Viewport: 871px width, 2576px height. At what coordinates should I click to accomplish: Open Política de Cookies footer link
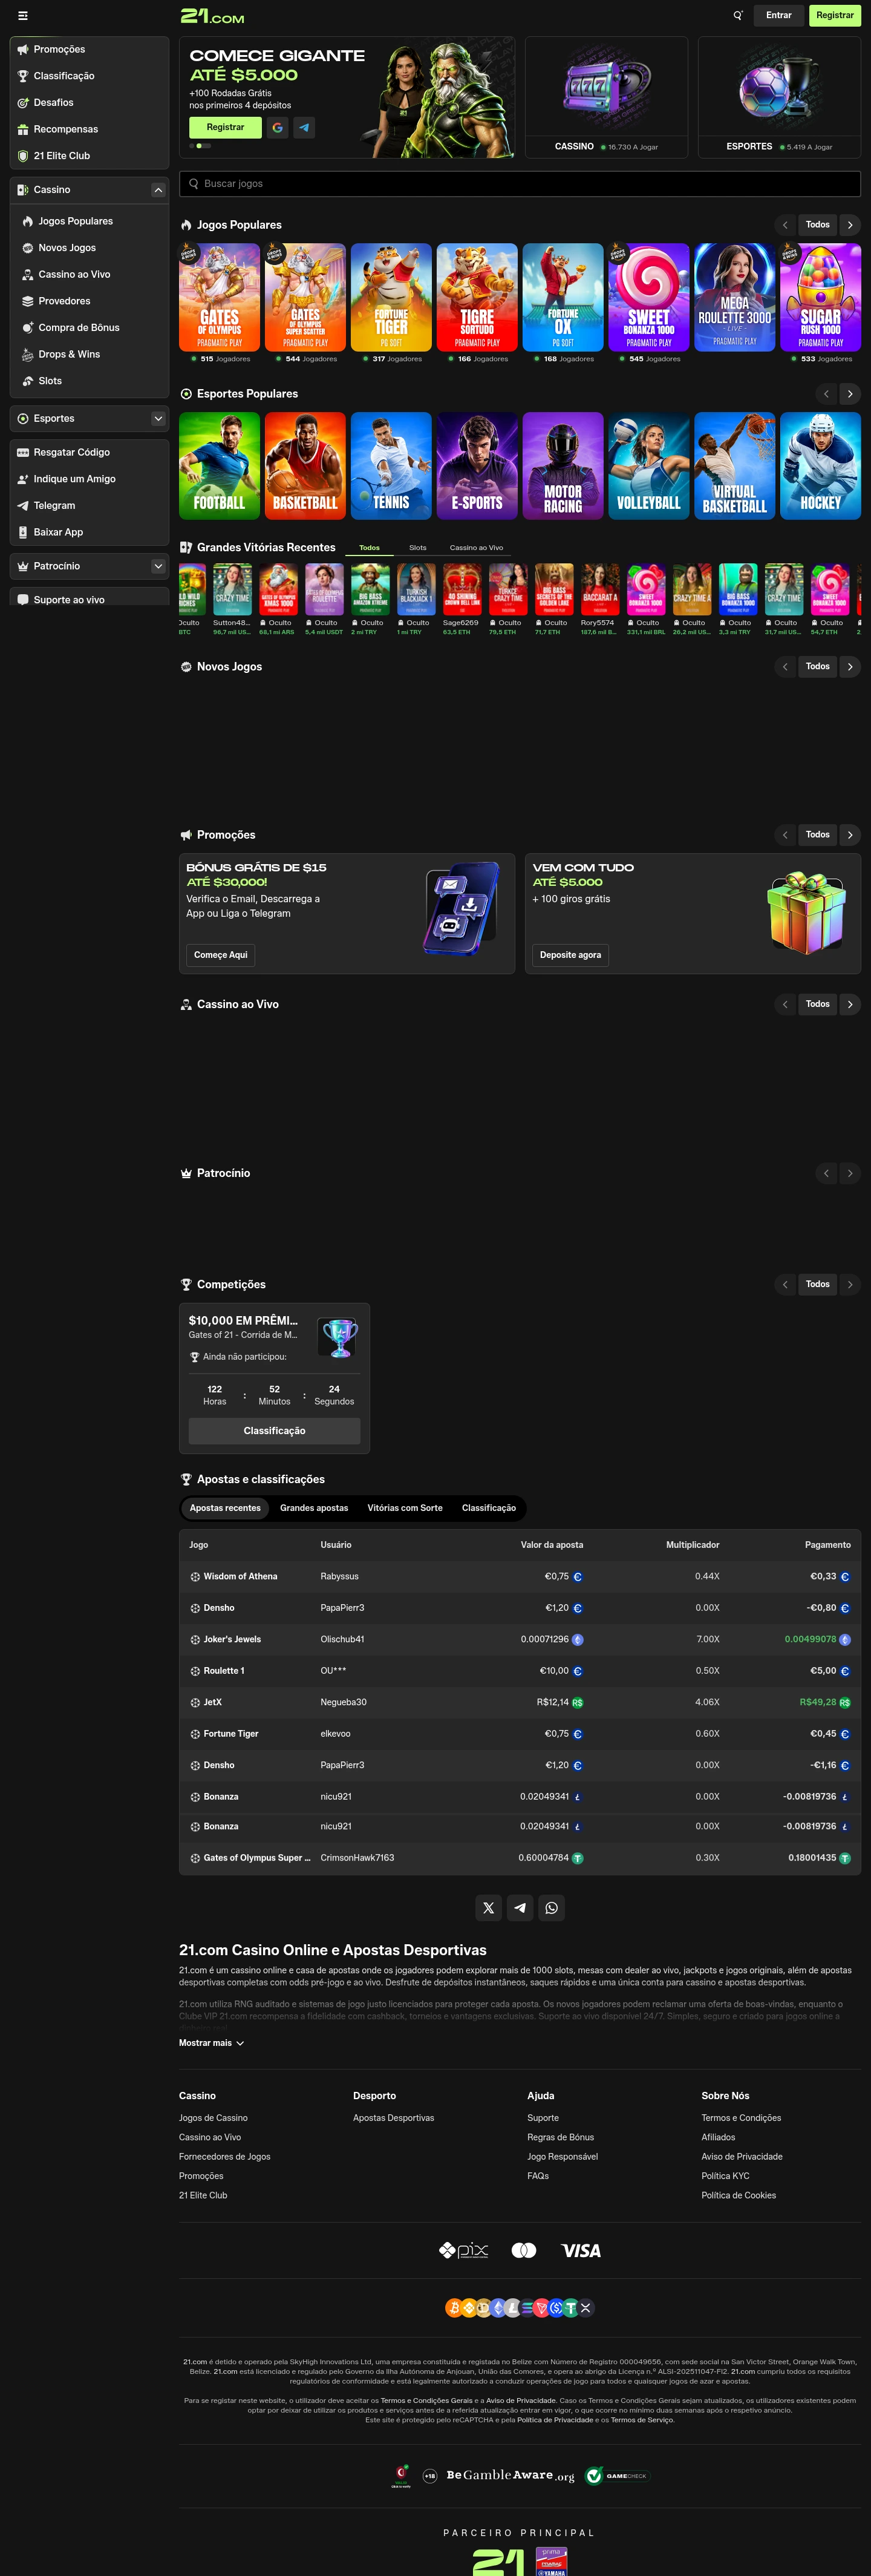pos(738,2195)
